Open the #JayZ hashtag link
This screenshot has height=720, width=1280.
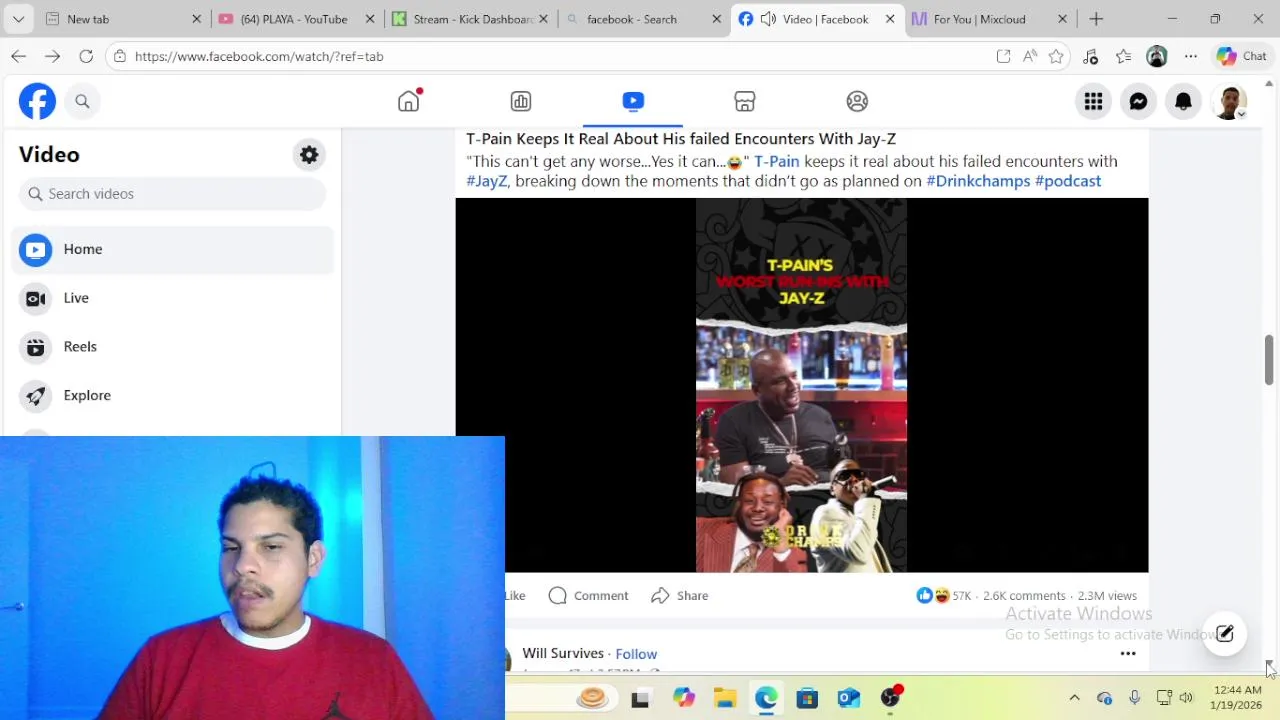click(x=486, y=181)
